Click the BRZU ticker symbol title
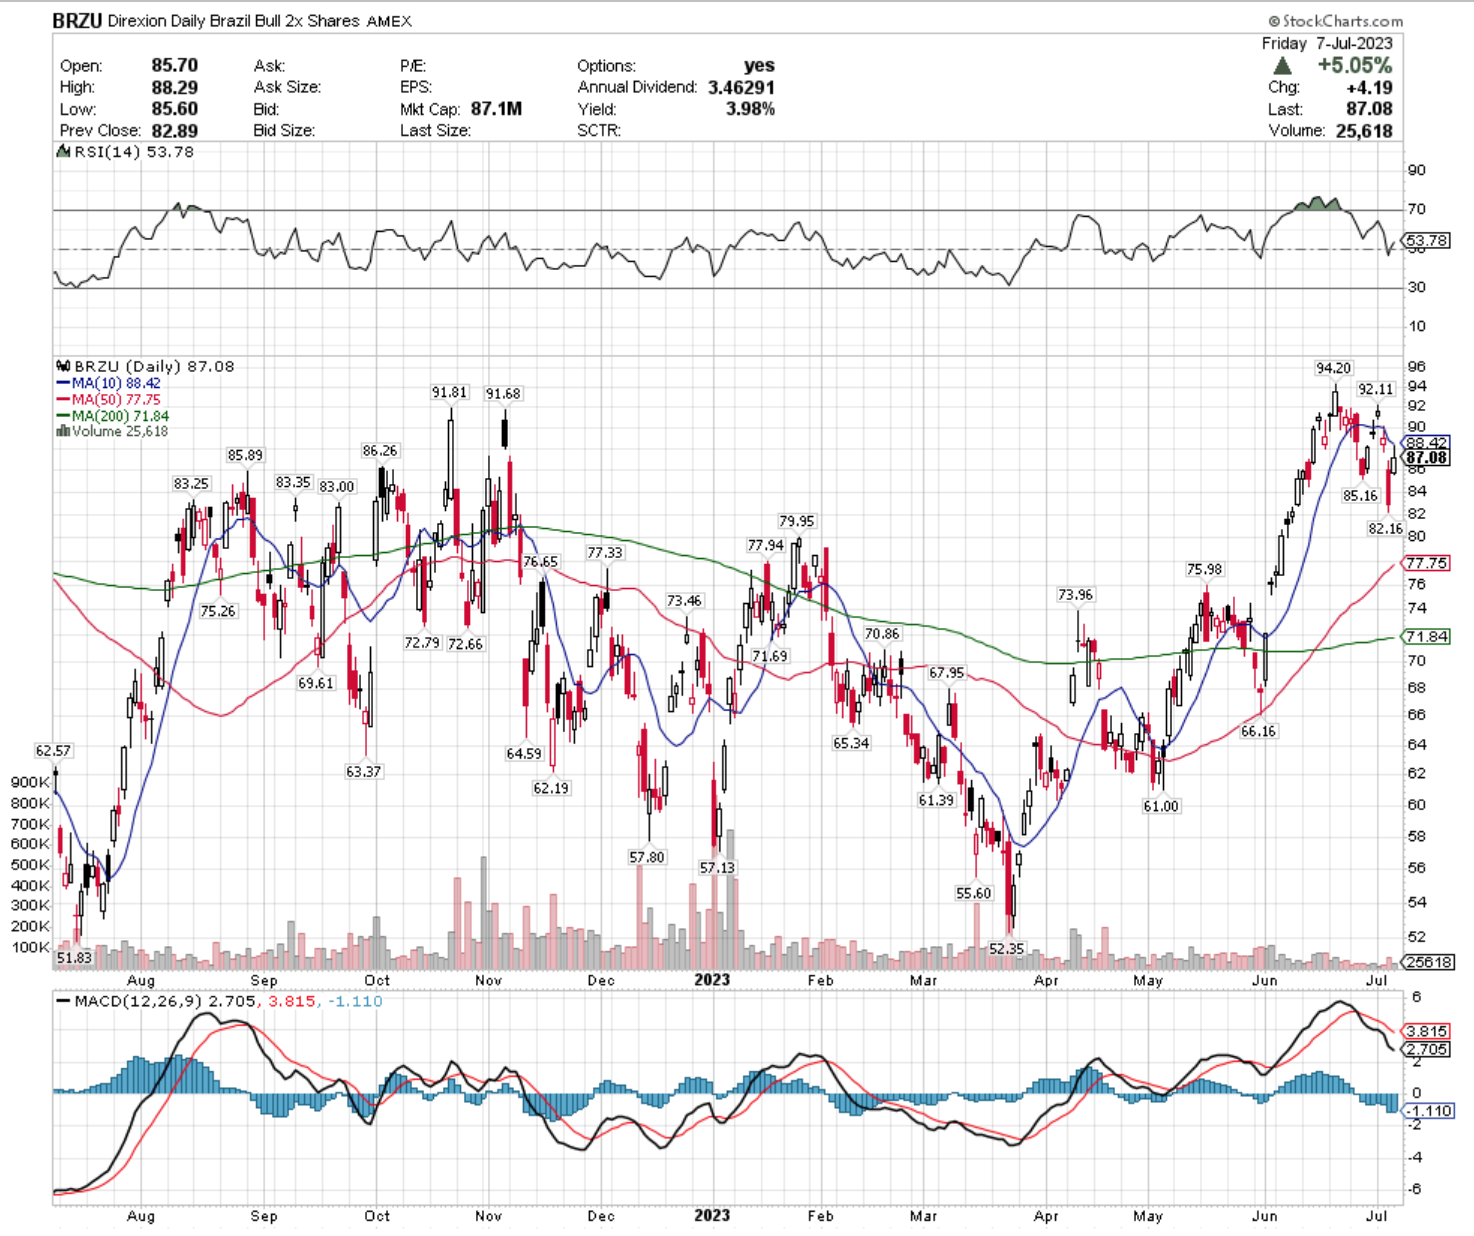Image resolution: width=1474 pixels, height=1236 pixels. point(77,20)
